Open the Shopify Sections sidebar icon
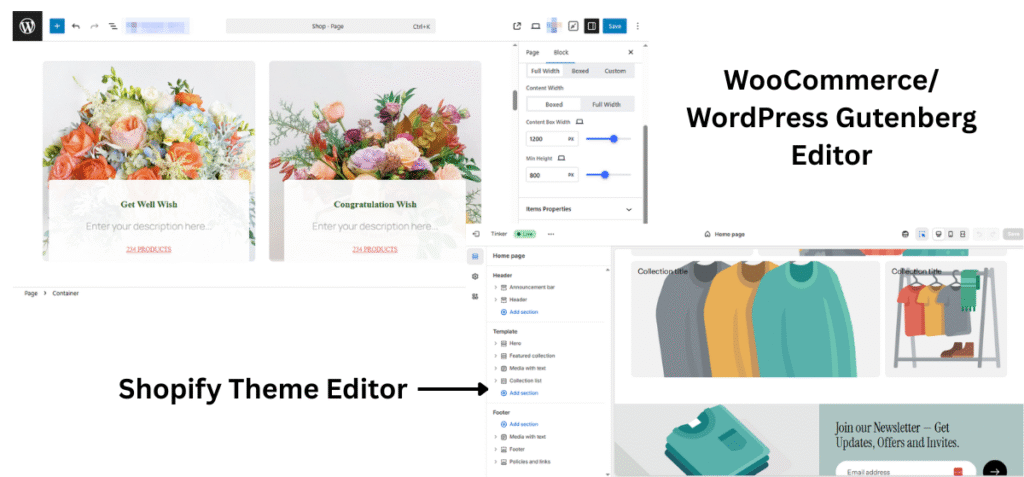The image size is (1024, 477). click(475, 256)
